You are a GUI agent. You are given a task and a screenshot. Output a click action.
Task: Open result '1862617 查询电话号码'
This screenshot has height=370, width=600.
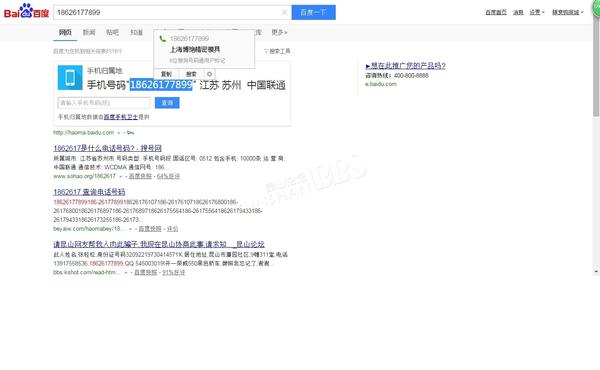(x=89, y=192)
